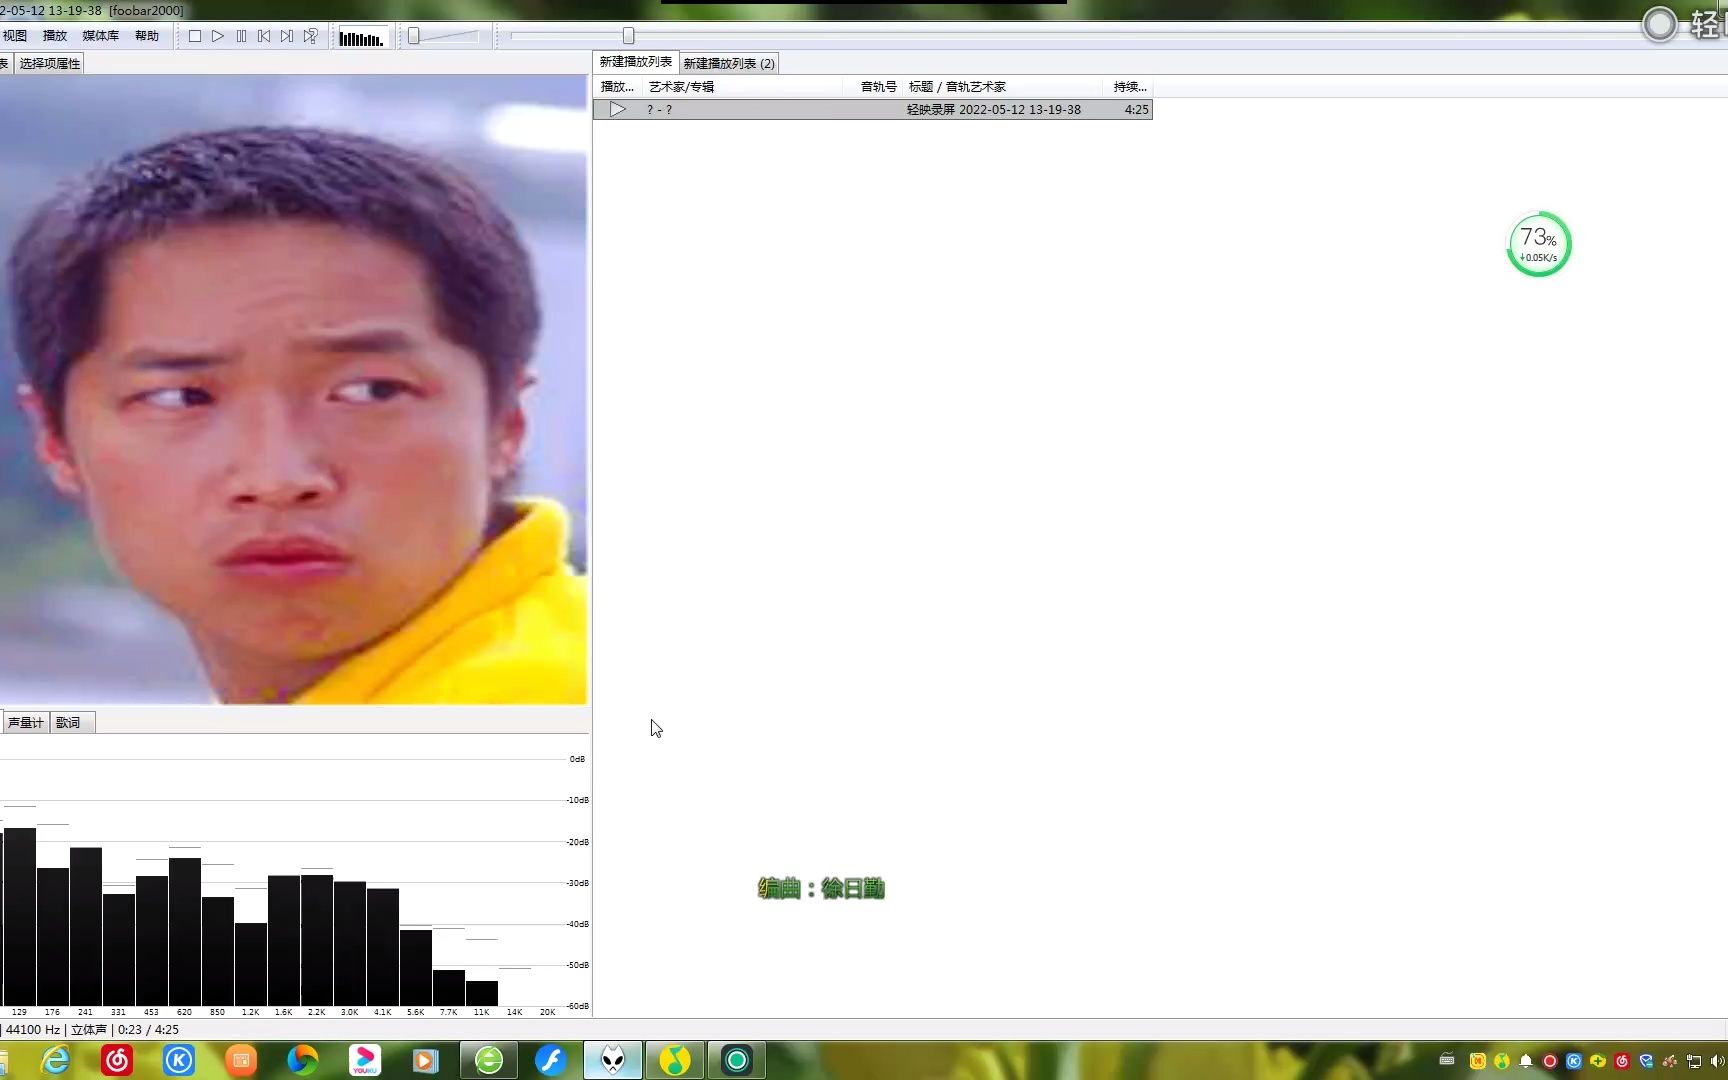The height and width of the screenshot is (1080, 1728).
Task: Open the QQ Music taskbar icon
Action: (x=675, y=1060)
